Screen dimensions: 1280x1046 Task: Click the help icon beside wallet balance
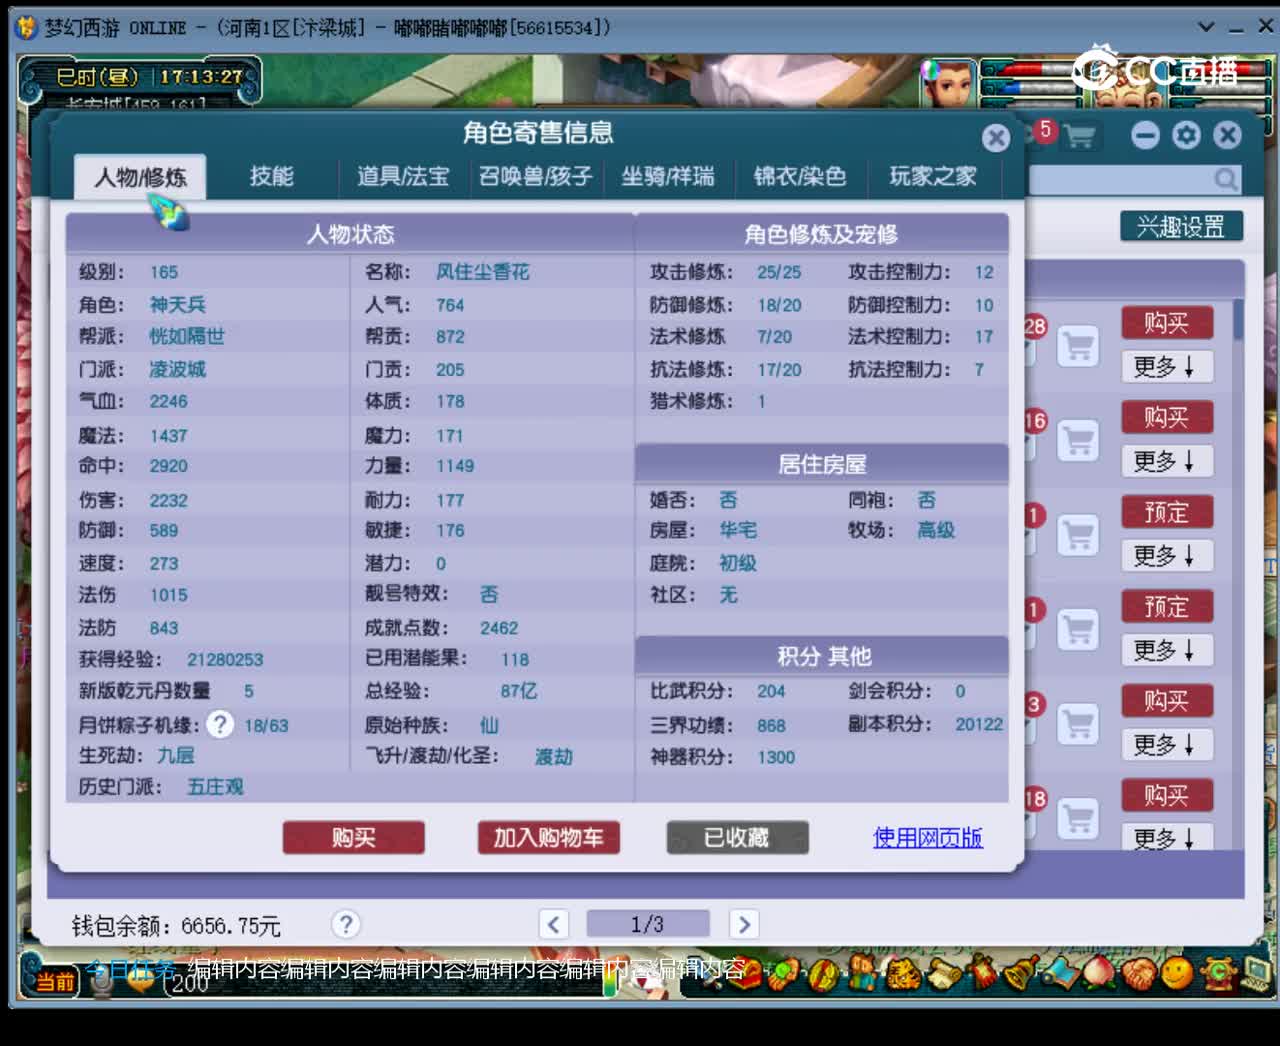coord(346,924)
